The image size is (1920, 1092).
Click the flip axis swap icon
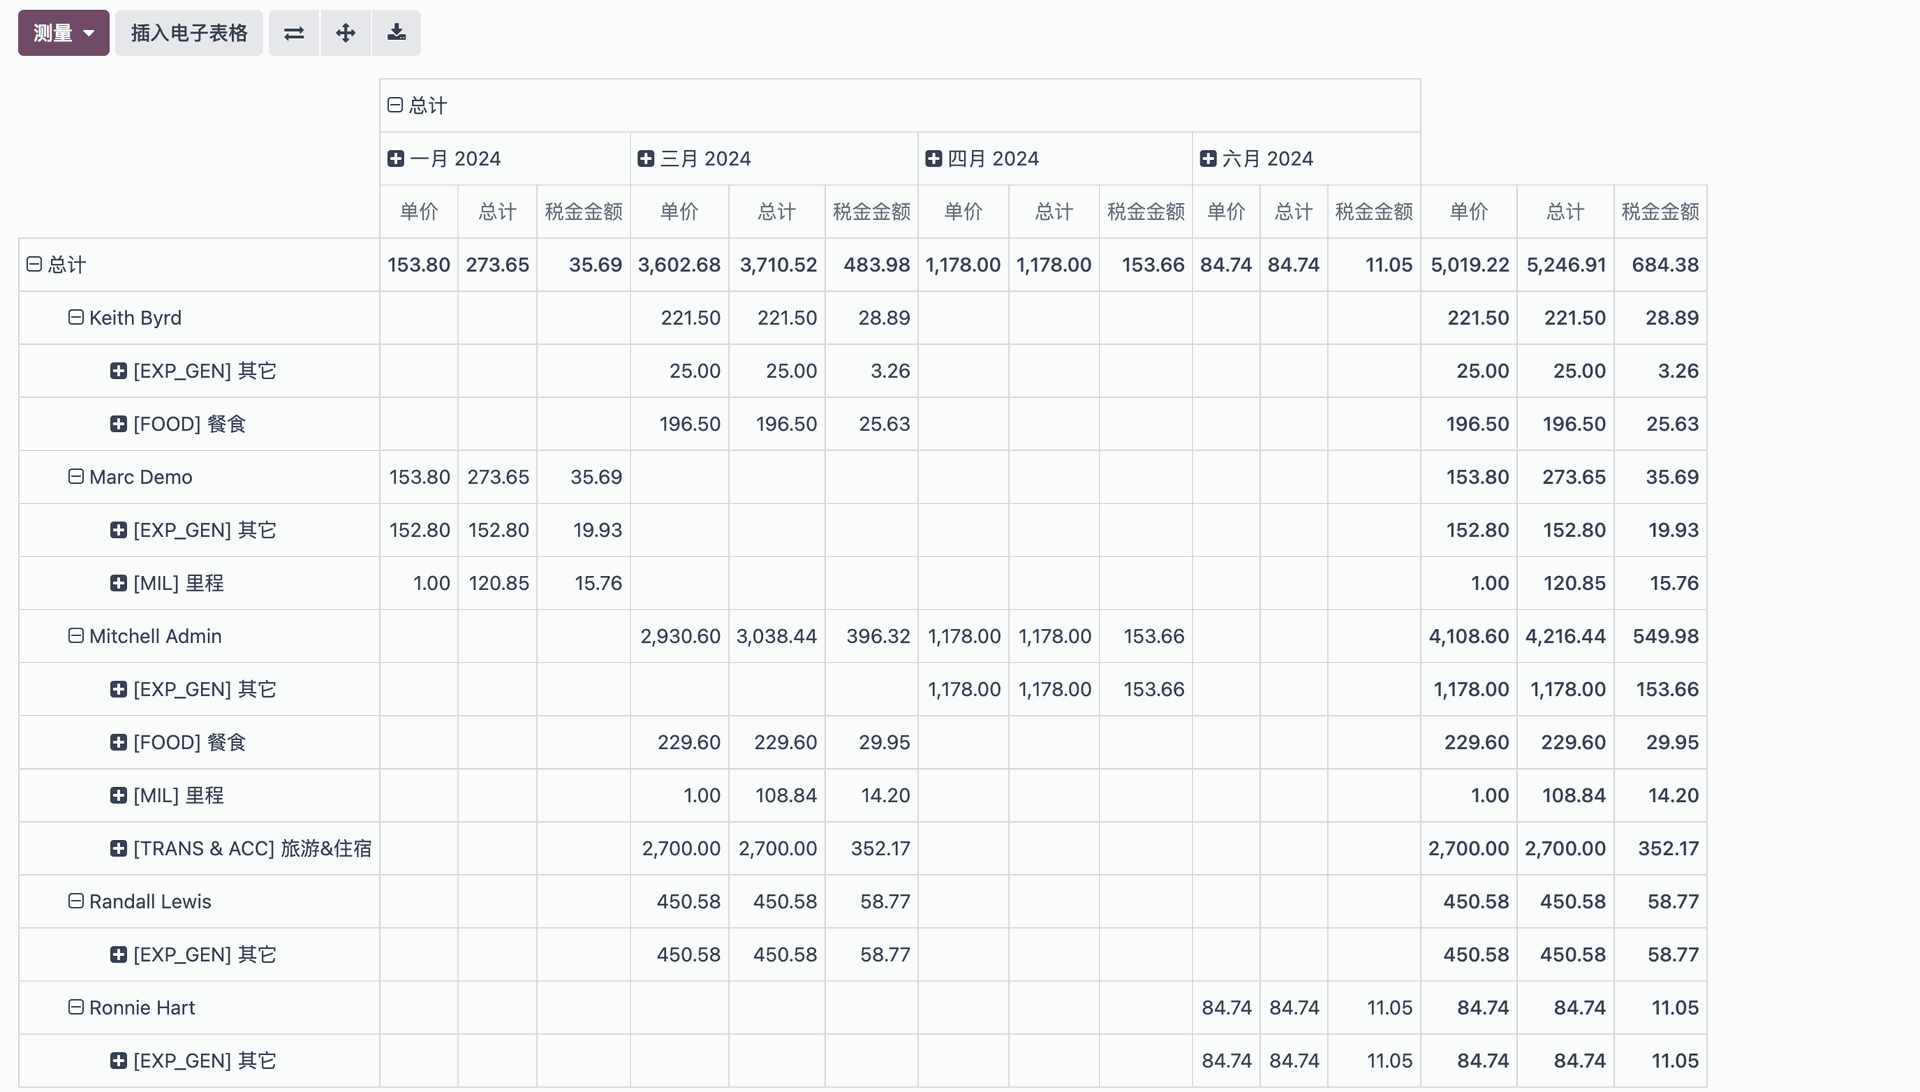pos(294,33)
